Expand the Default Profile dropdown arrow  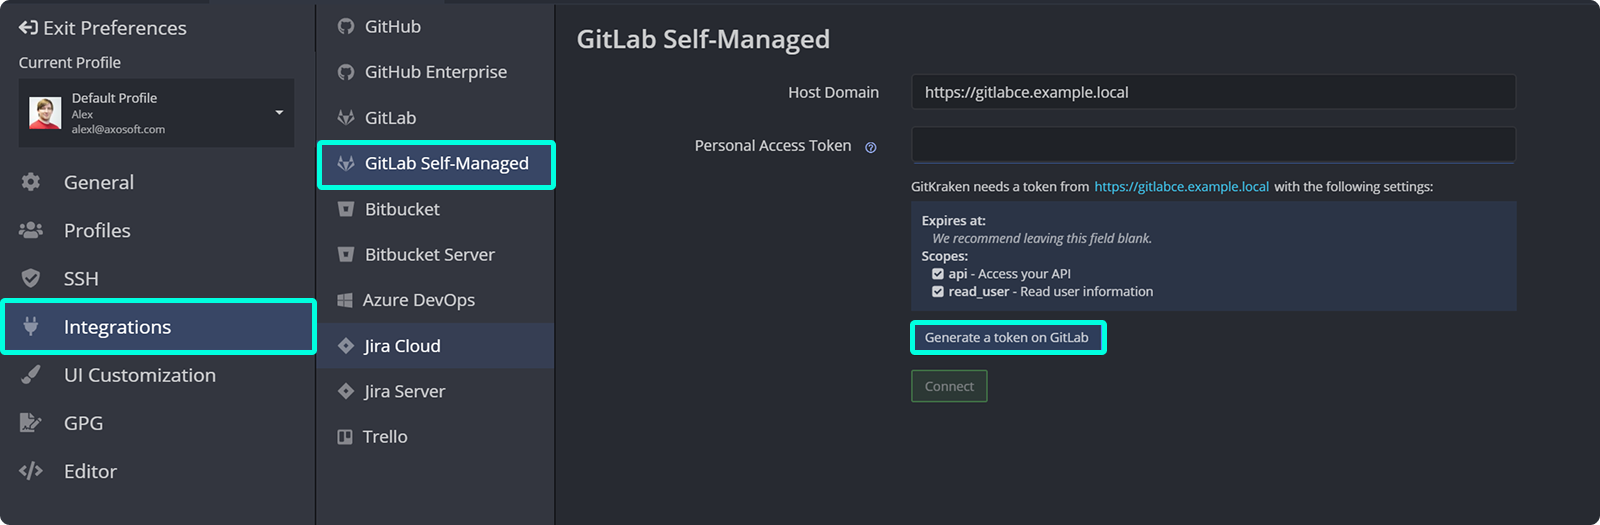pos(279,112)
